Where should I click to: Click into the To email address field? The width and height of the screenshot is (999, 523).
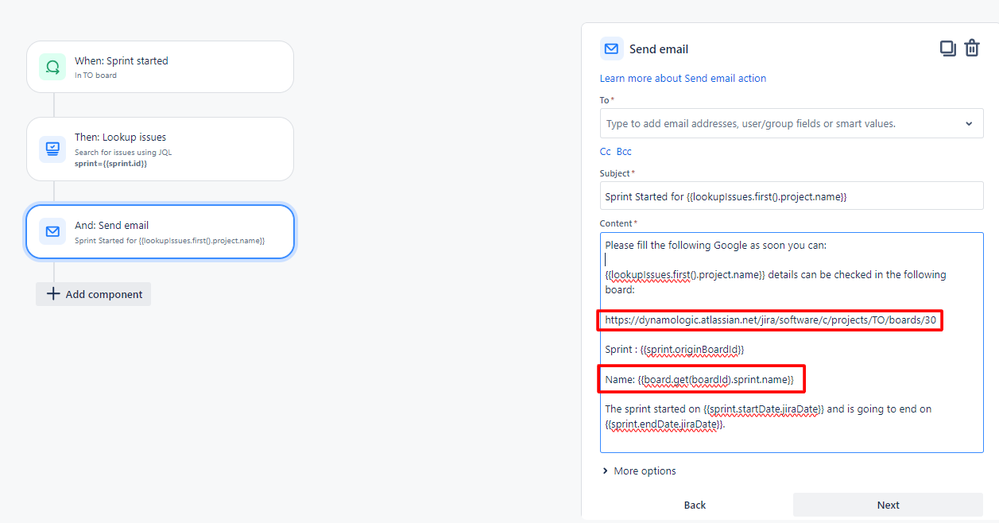point(791,124)
